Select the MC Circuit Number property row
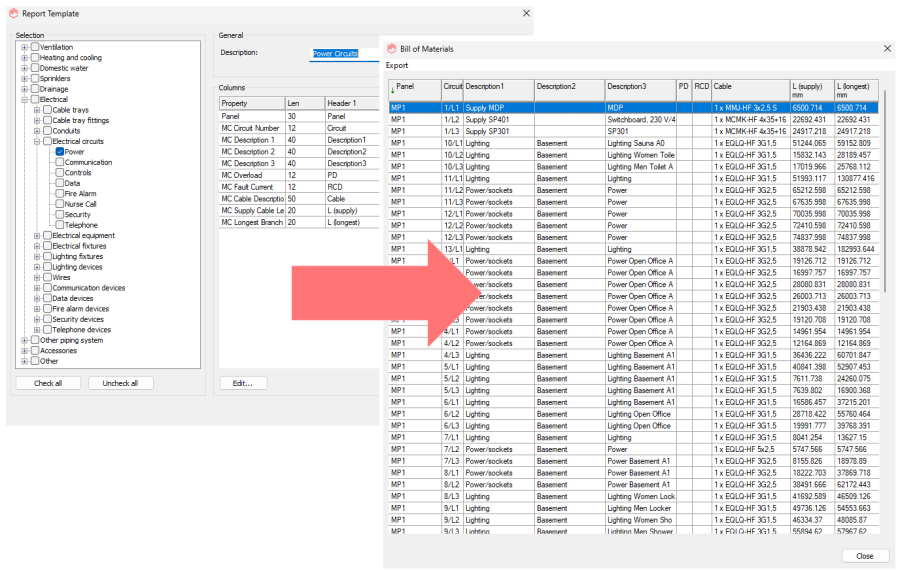The width and height of the screenshot is (900, 573). pyautogui.click(x=299, y=128)
